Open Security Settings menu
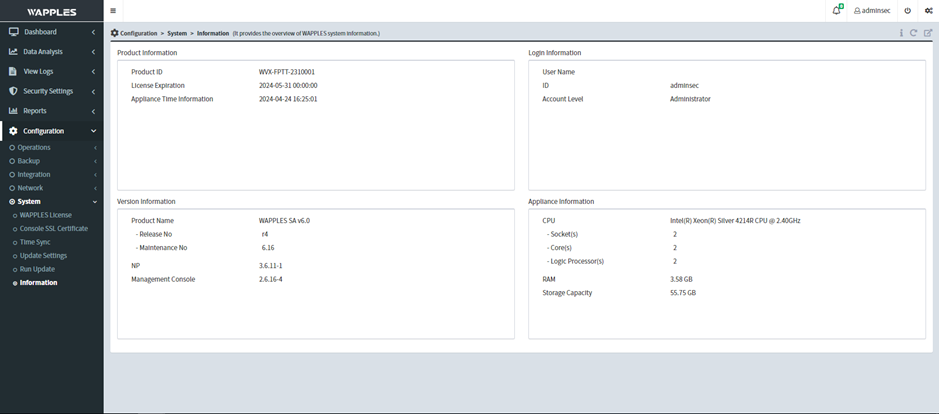Image resolution: width=939 pixels, height=414 pixels. click(x=48, y=91)
